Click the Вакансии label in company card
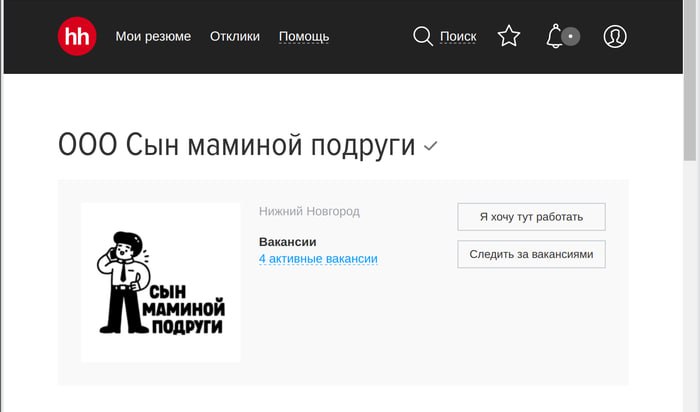Image resolution: width=700 pixels, height=412 pixels. (x=288, y=242)
